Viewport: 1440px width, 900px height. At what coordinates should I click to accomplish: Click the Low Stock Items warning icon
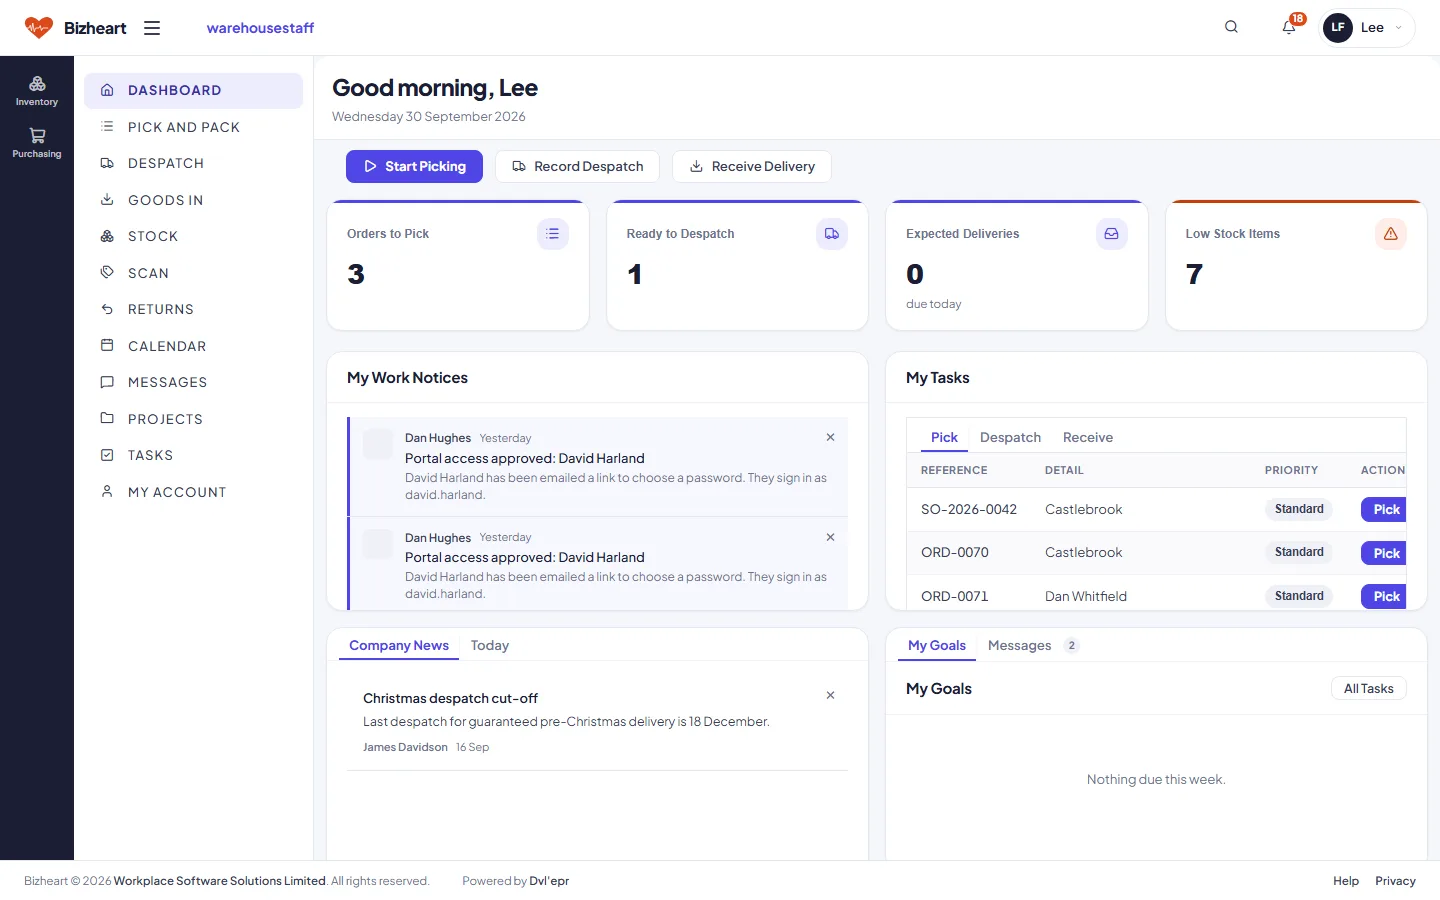(x=1391, y=234)
